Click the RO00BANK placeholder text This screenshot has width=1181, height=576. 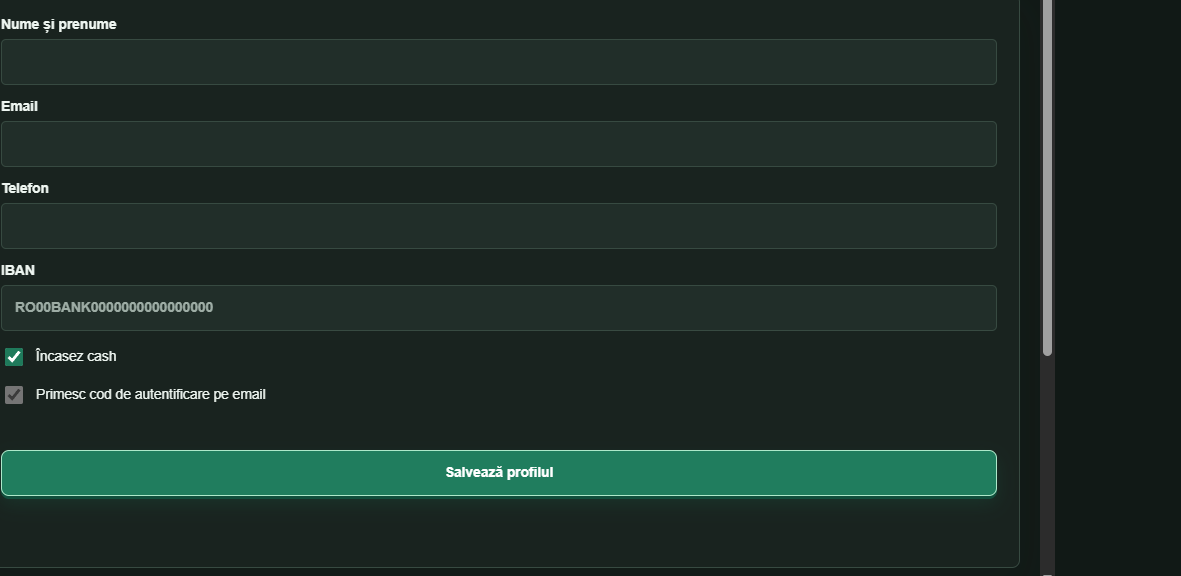(x=114, y=307)
